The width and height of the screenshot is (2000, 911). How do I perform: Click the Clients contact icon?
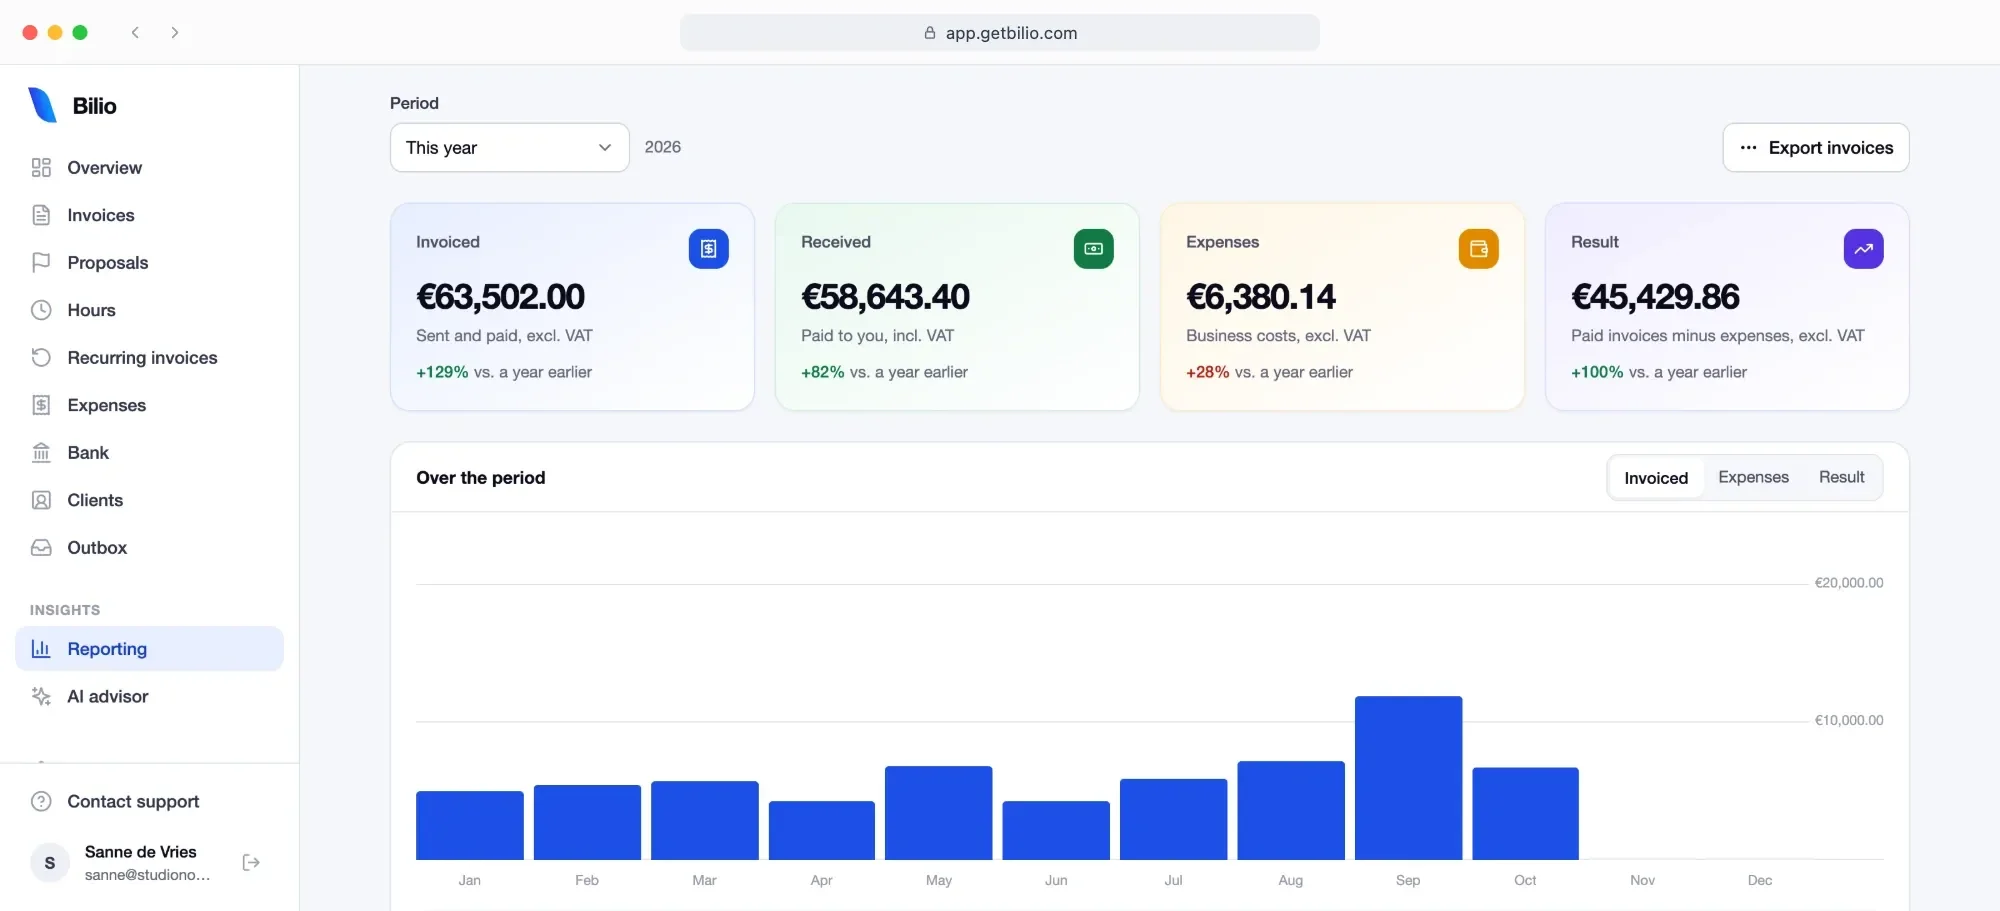coord(41,500)
